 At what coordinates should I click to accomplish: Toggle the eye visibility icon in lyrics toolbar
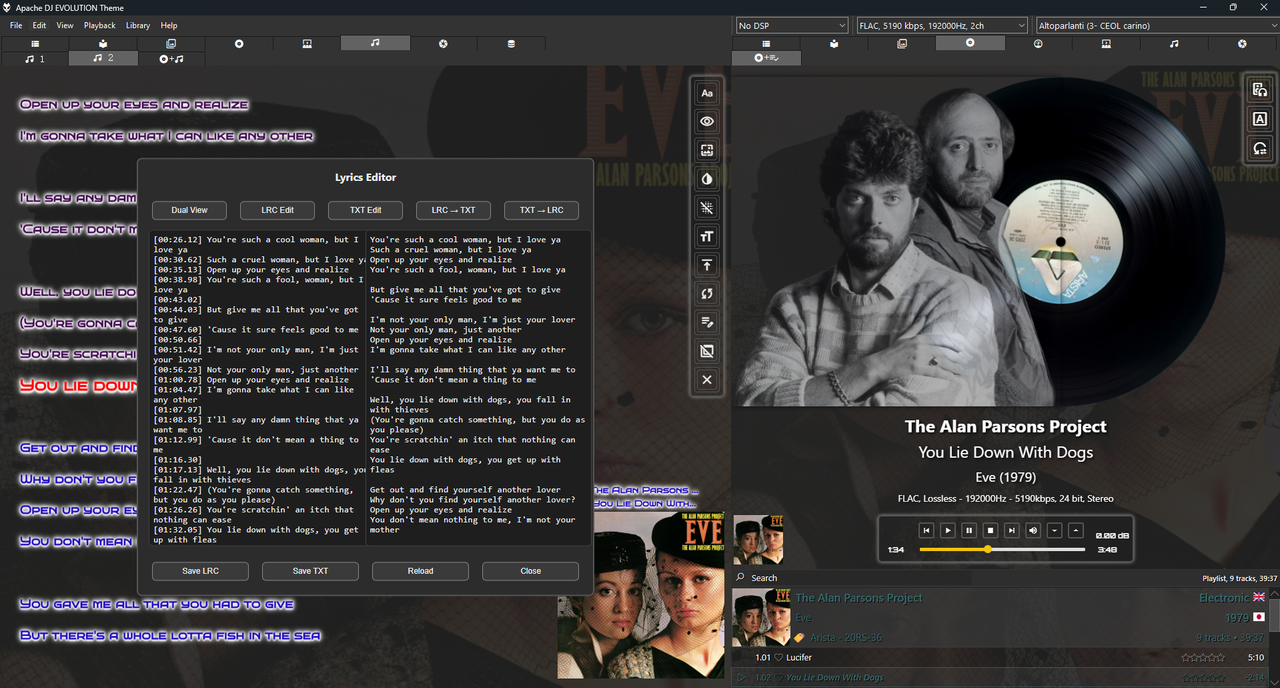(x=707, y=121)
